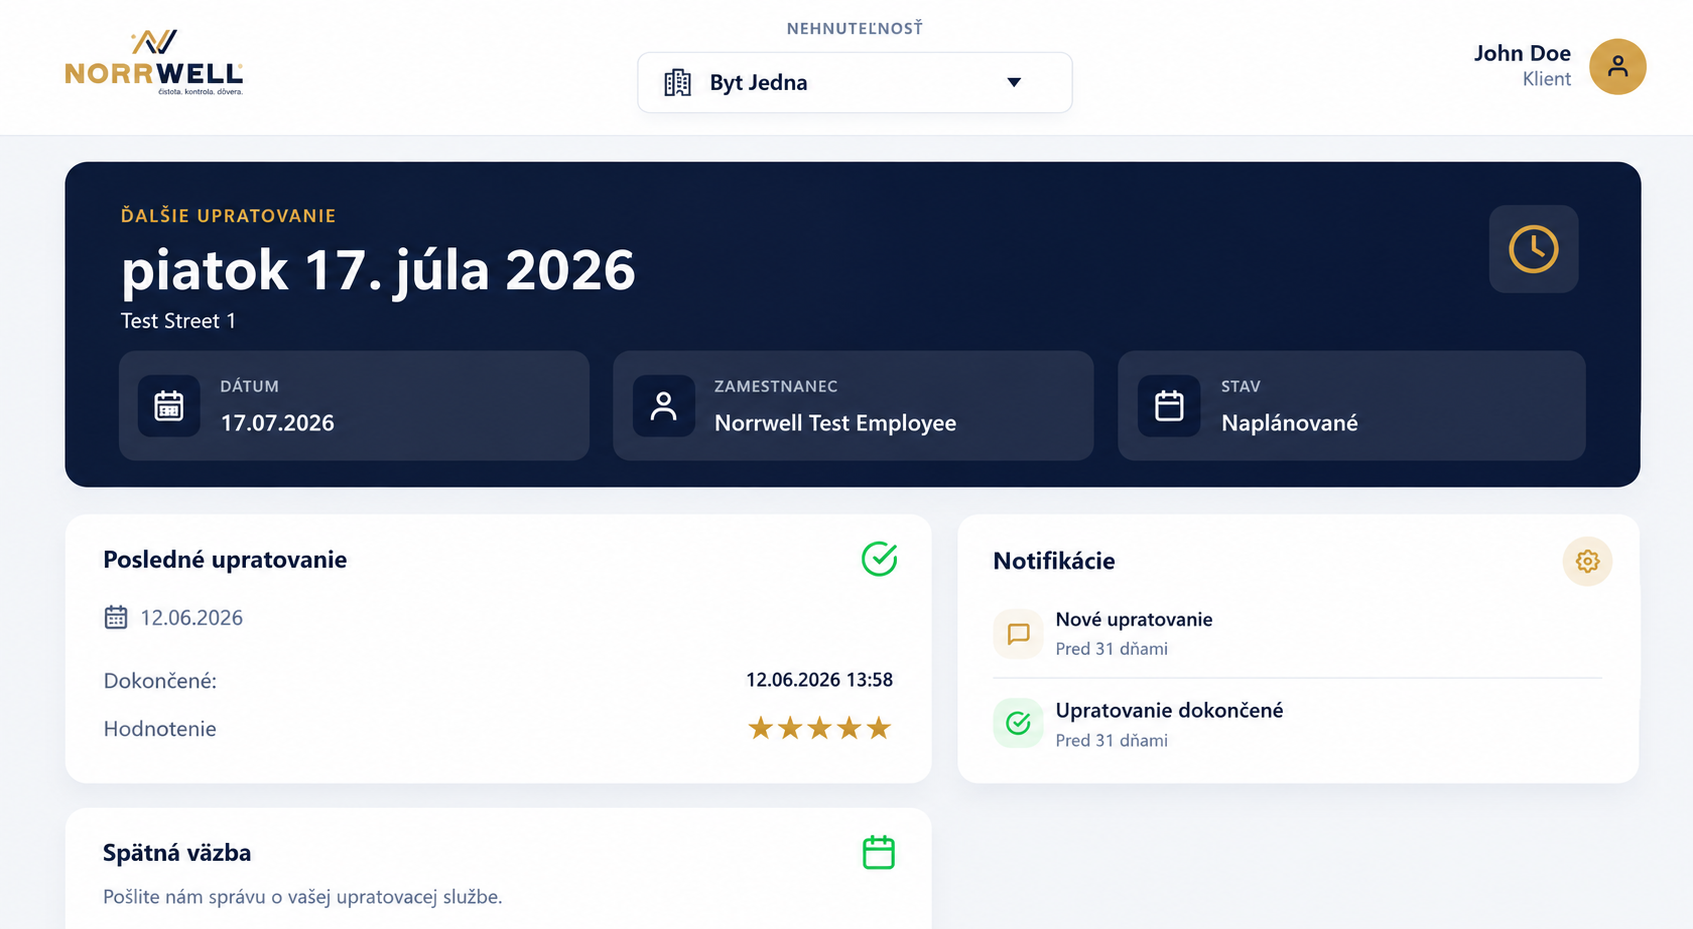
Task: Click the Notifikácie heading
Action: click(x=1054, y=561)
